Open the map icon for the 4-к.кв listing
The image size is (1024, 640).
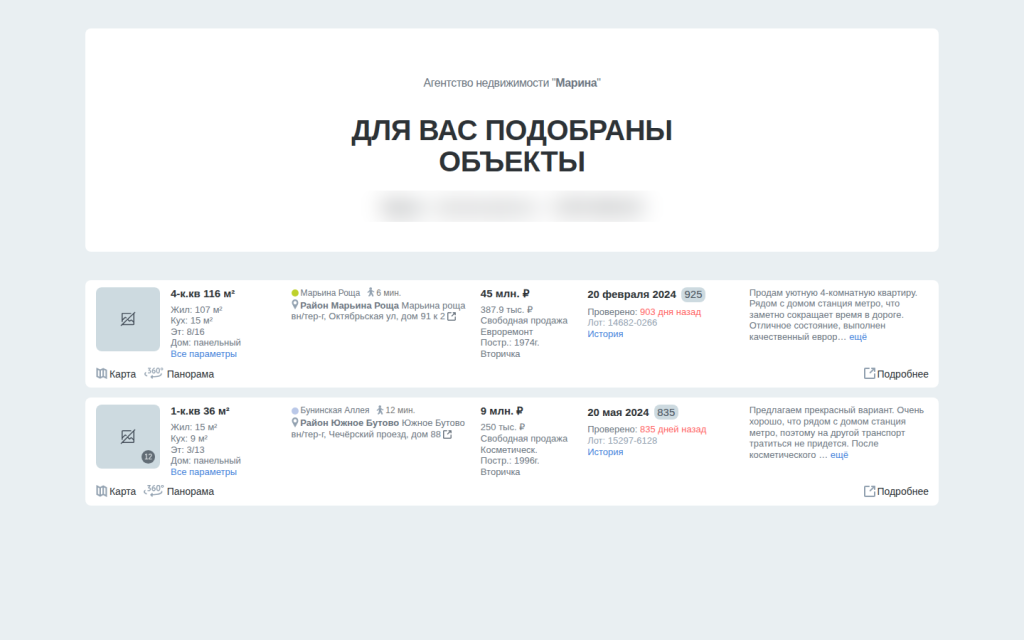pos(101,374)
